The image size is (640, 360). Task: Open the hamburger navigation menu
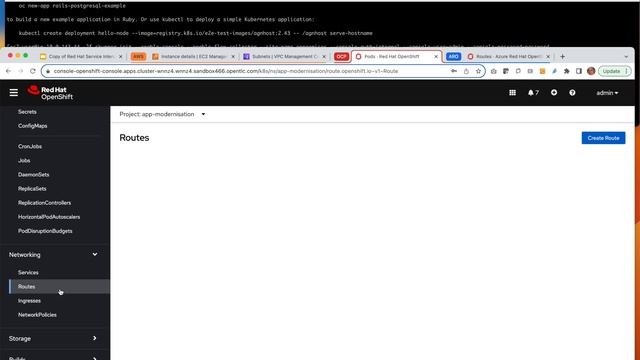click(x=13, y=93)
